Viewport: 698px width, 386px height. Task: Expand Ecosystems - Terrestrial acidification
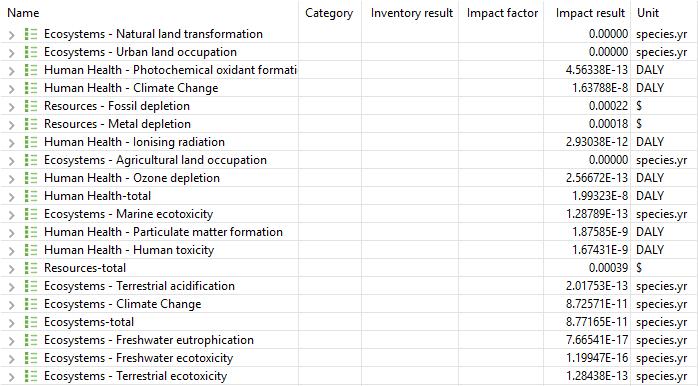12,286
